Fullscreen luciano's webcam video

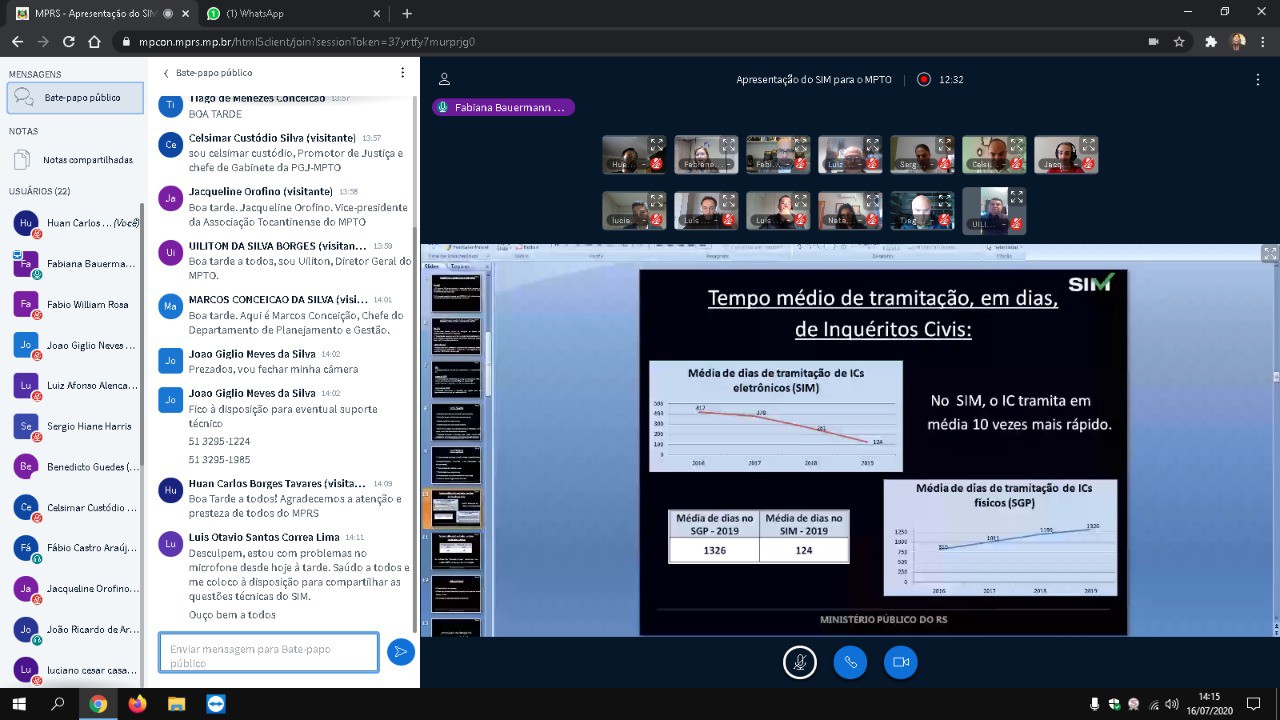(657, 201)
